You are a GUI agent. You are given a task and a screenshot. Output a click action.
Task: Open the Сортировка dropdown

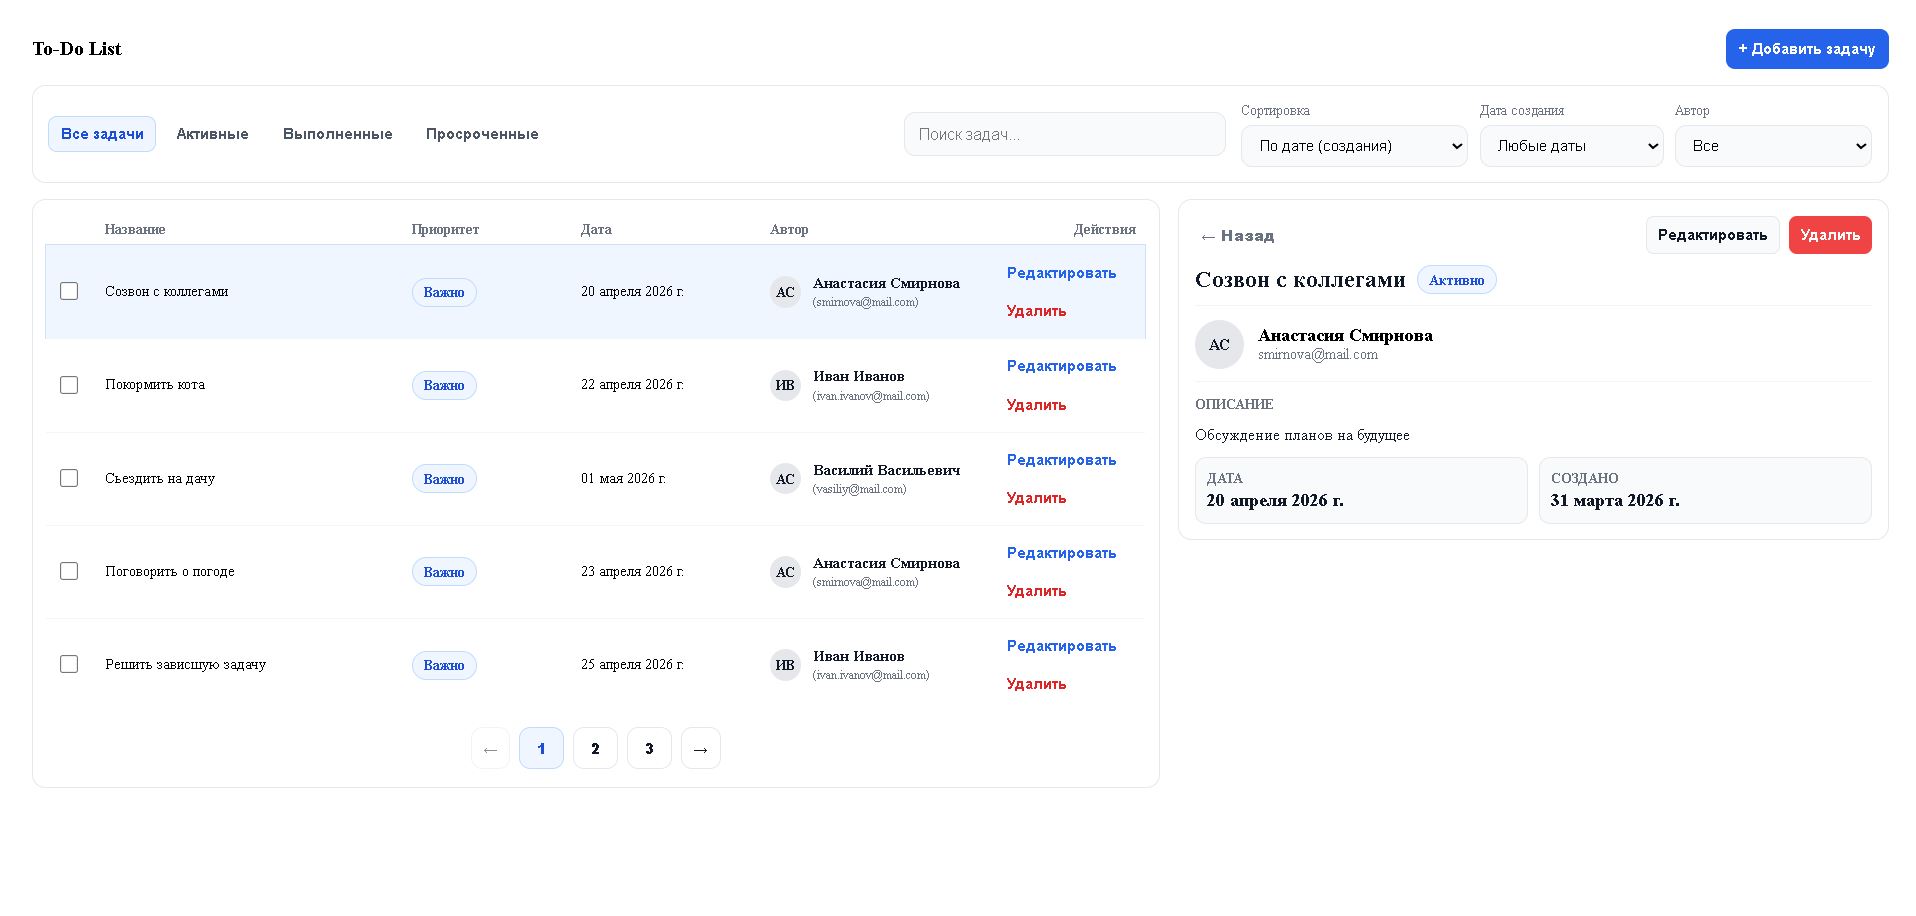click(x=1354, y=146)
